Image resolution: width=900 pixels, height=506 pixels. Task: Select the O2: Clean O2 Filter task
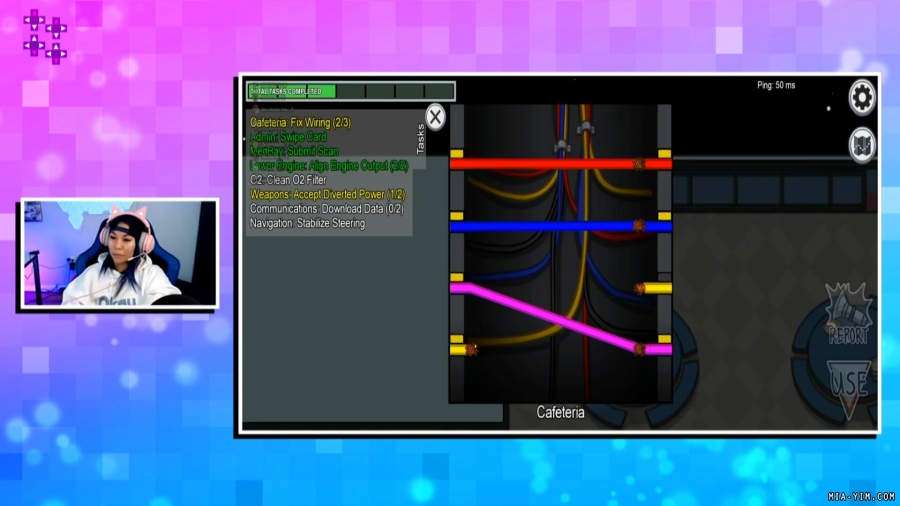288,180
